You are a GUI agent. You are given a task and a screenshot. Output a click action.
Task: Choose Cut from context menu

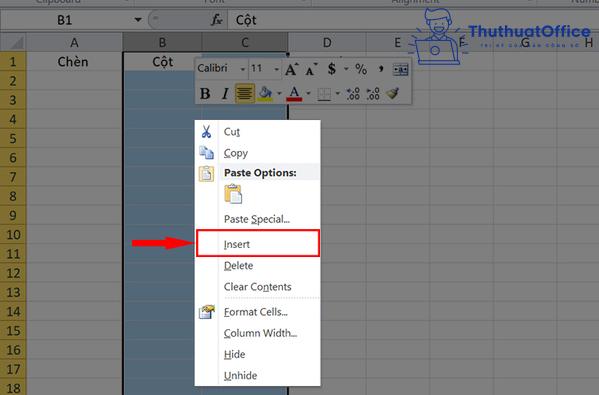click(257, 132)
